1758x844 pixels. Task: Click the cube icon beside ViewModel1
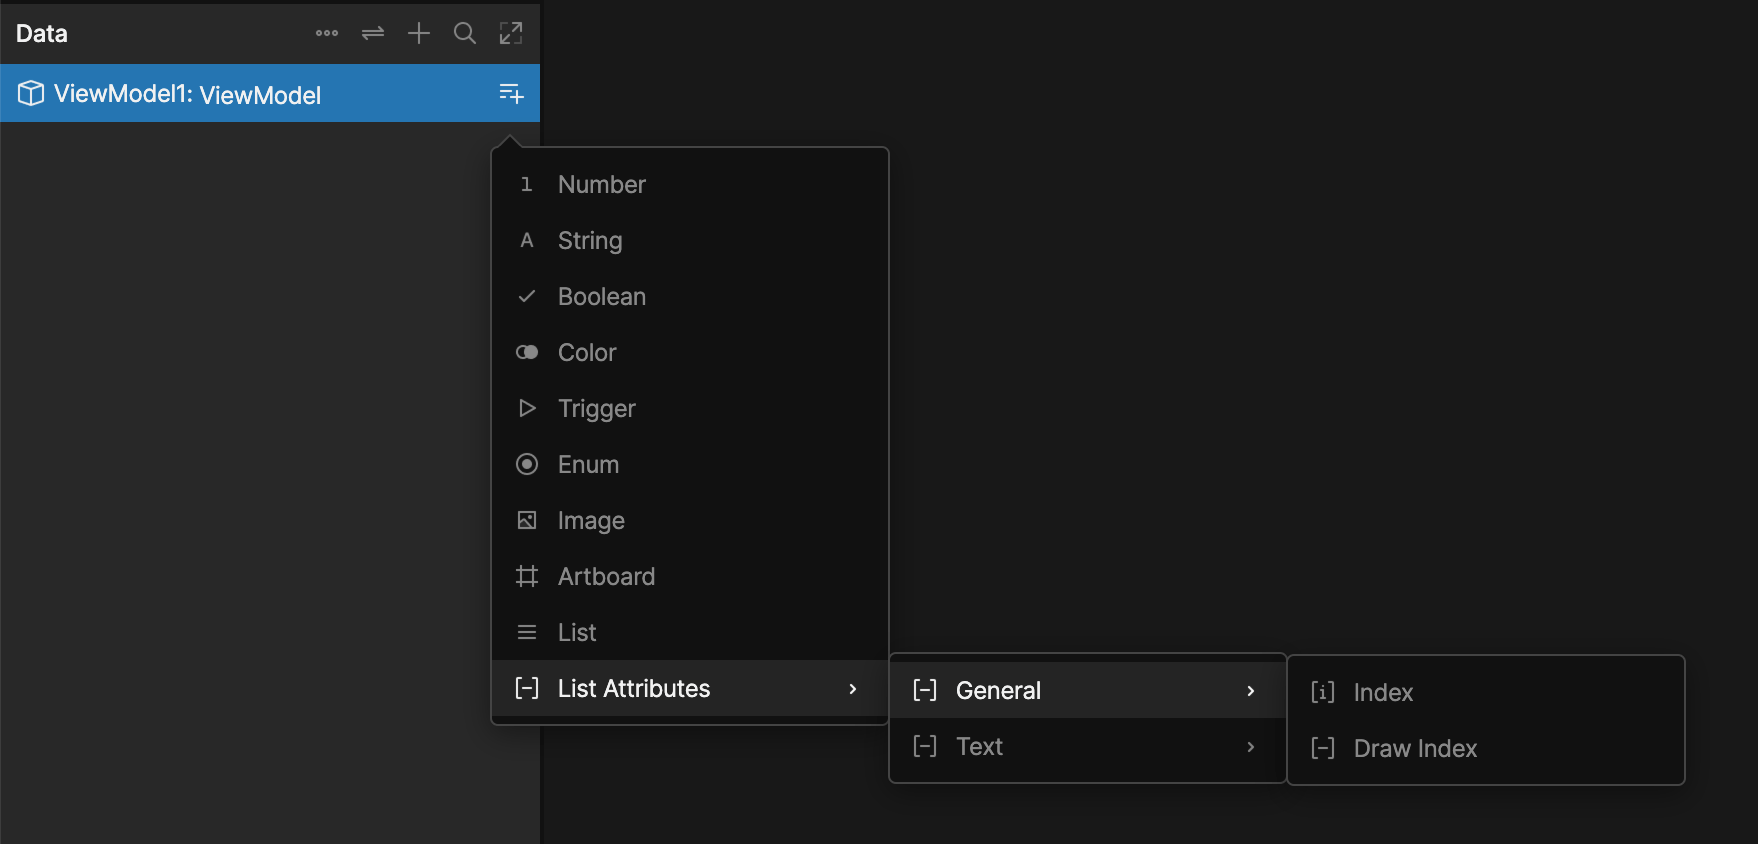click(x=31, y=93)
